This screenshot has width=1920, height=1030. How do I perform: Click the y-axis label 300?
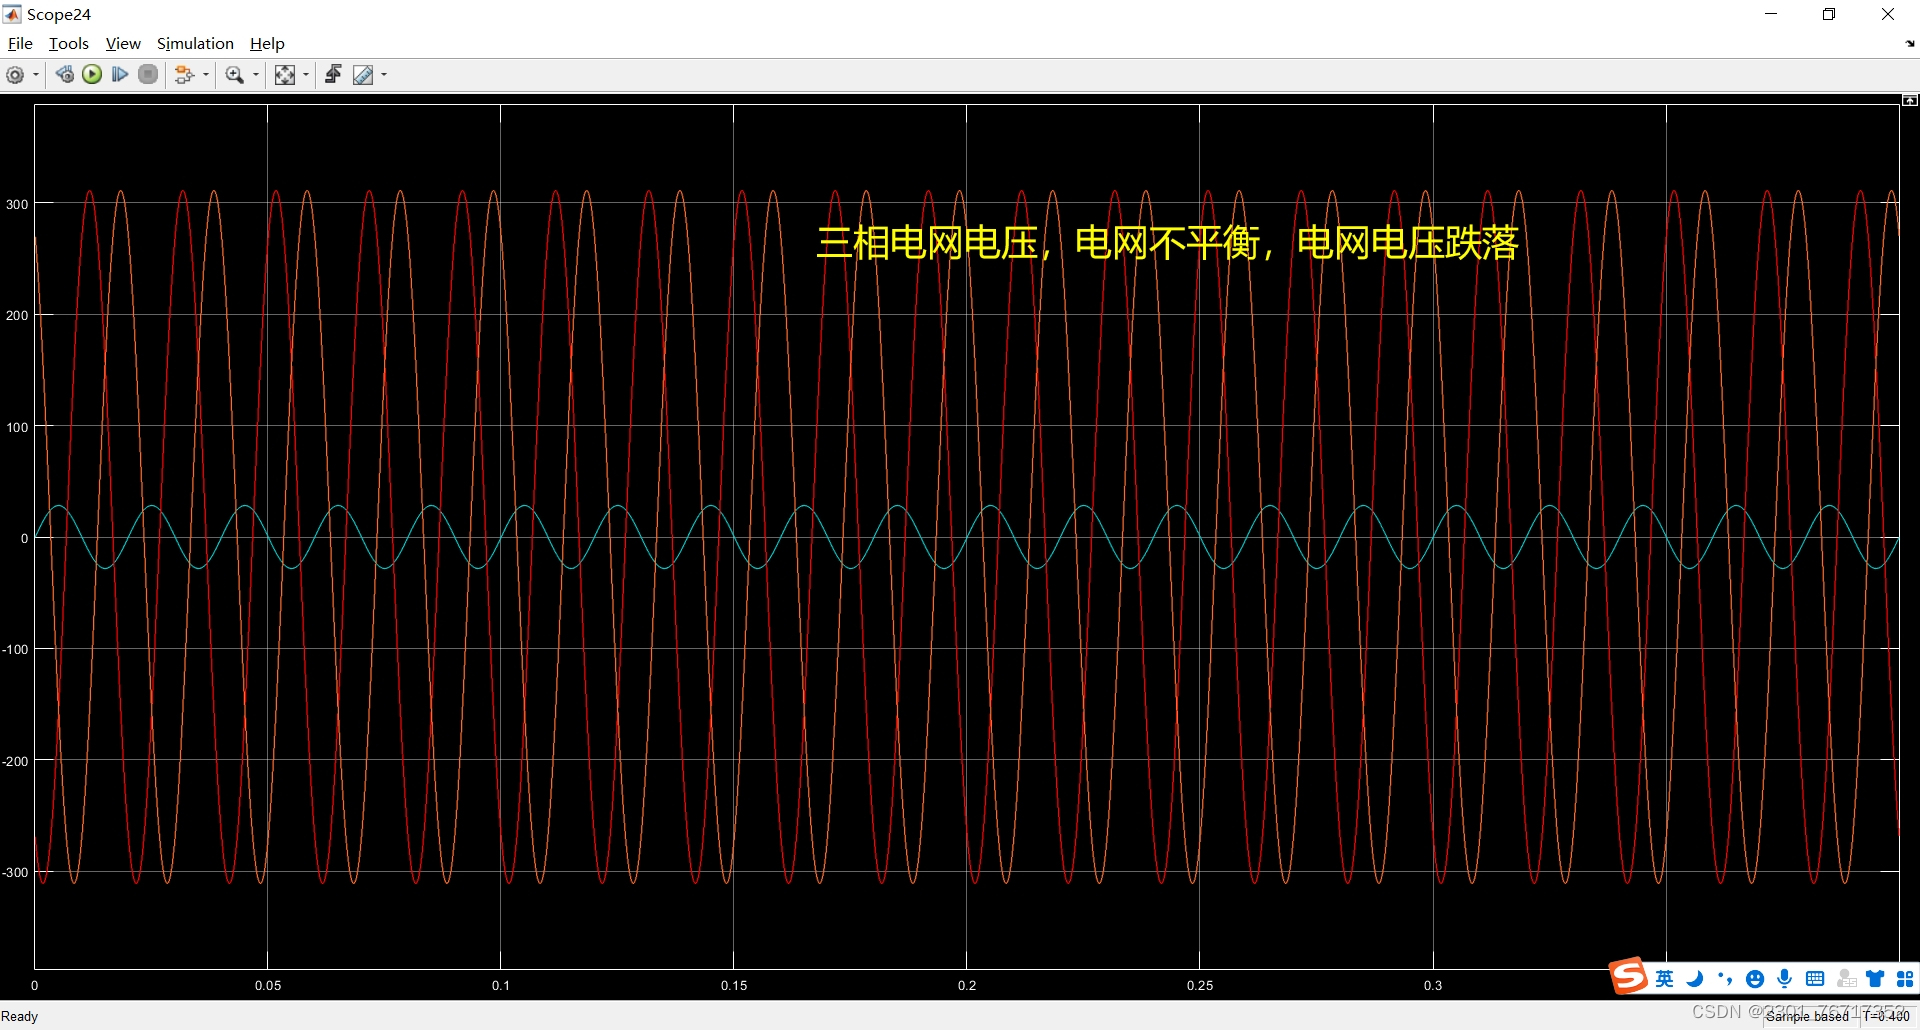pyautogui.click(x=17, y=204)
